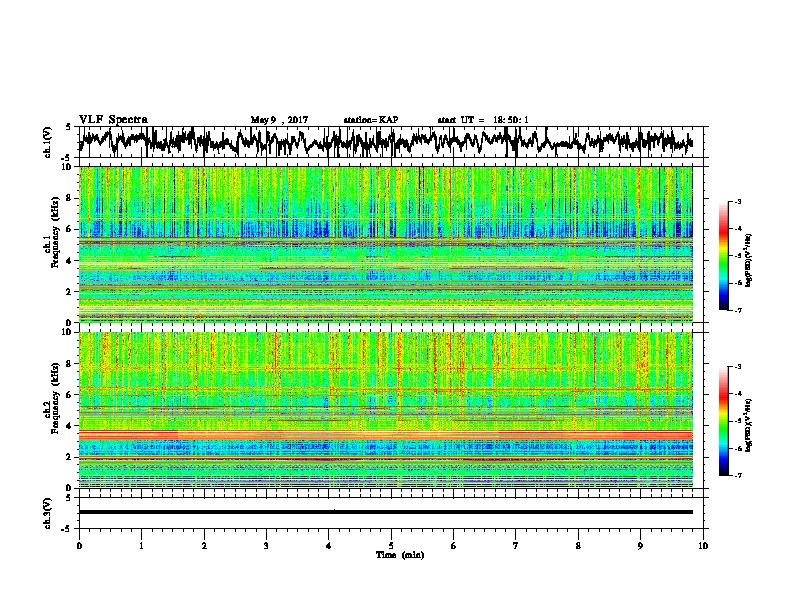The width and height of the screenshot is (792, 612).
Task: Click the '-7' tick on ch.1 colorbar
Action: coord(737,310)
